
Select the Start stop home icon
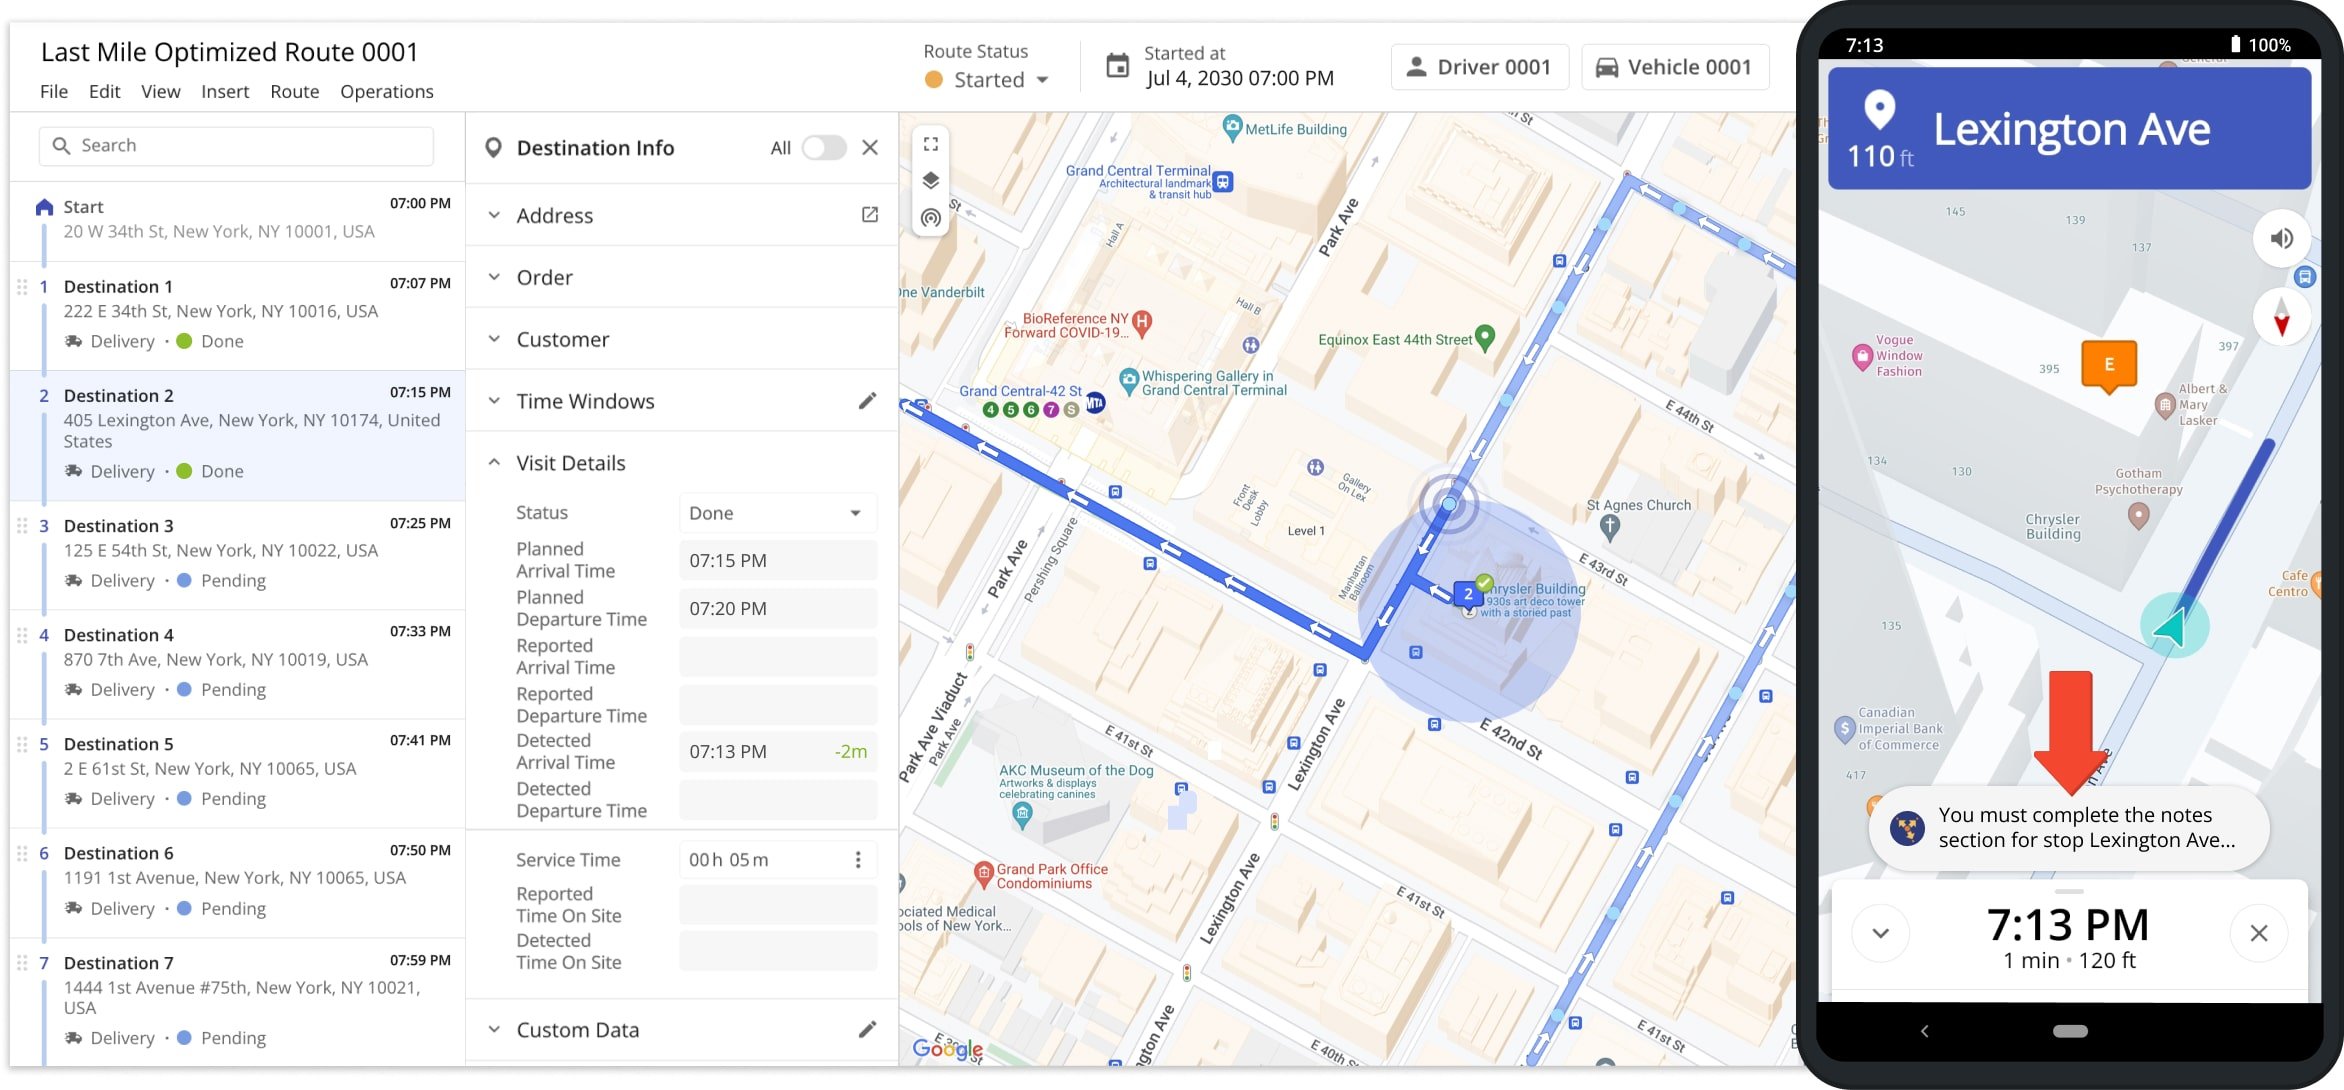pos(44,207)
